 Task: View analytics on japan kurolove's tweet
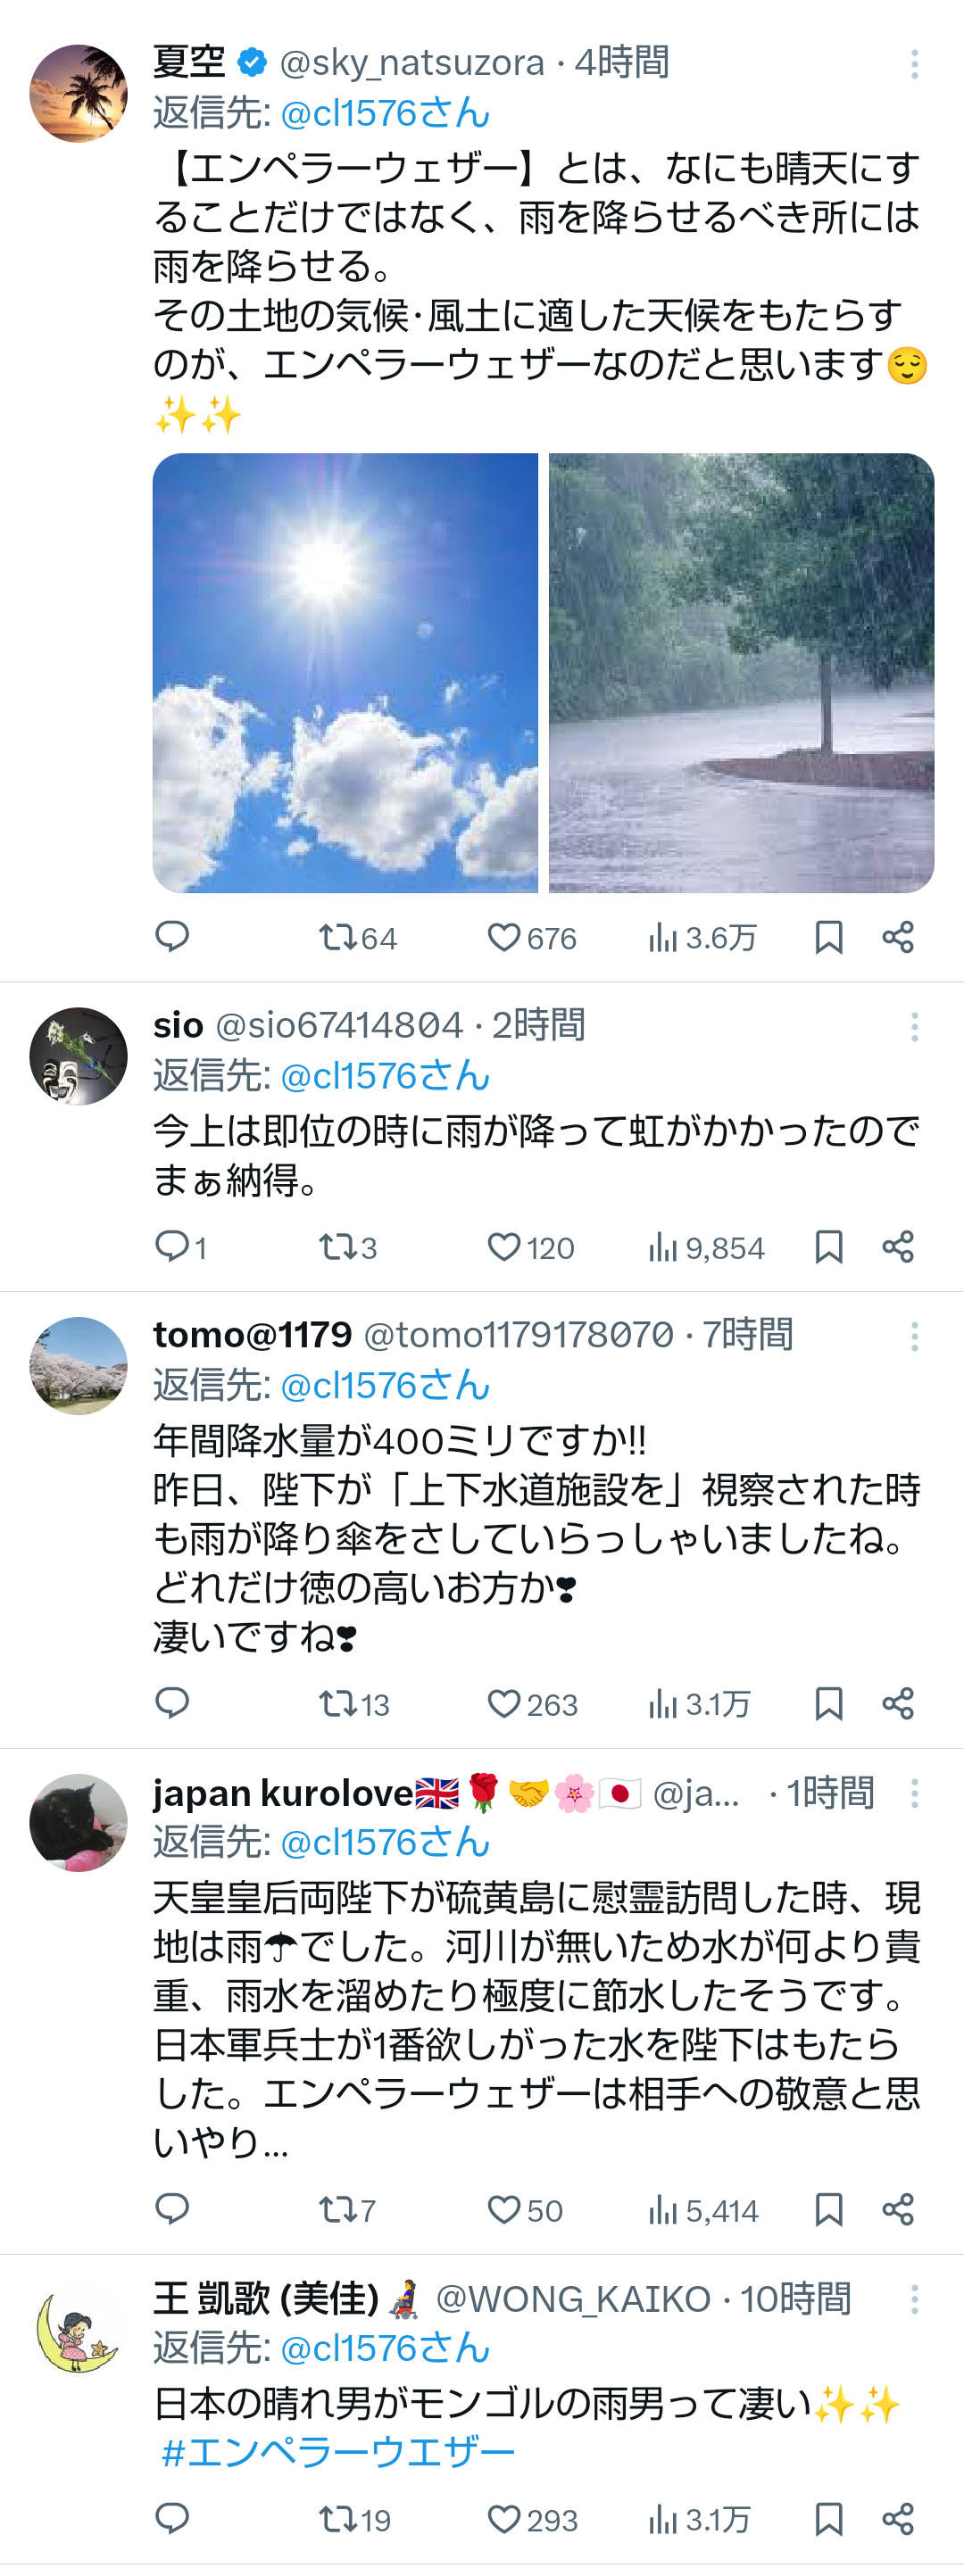(703, 2209)
